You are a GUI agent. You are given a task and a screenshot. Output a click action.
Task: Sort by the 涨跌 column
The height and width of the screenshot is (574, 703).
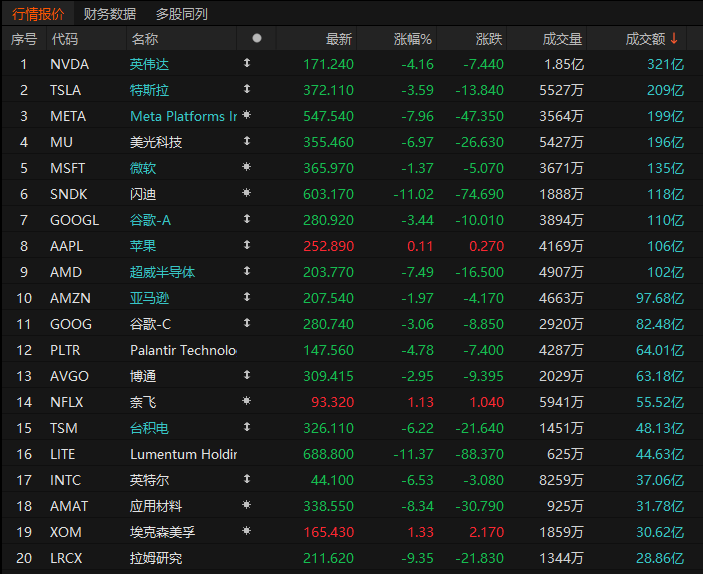point(489,39)
